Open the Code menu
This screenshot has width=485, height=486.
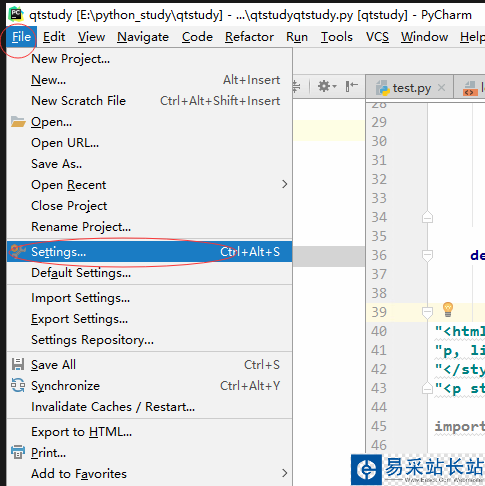point(197,37)
